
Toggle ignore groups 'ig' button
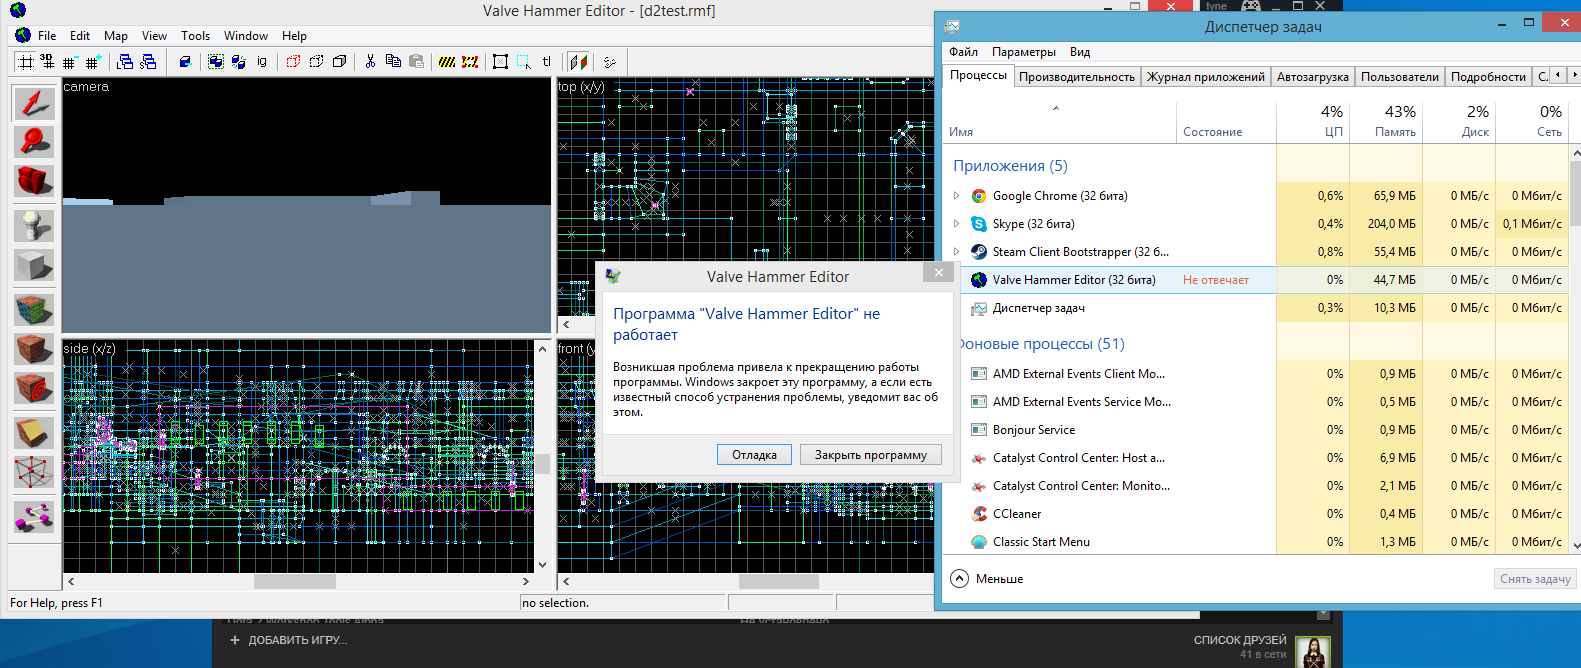tap(262, 62)
